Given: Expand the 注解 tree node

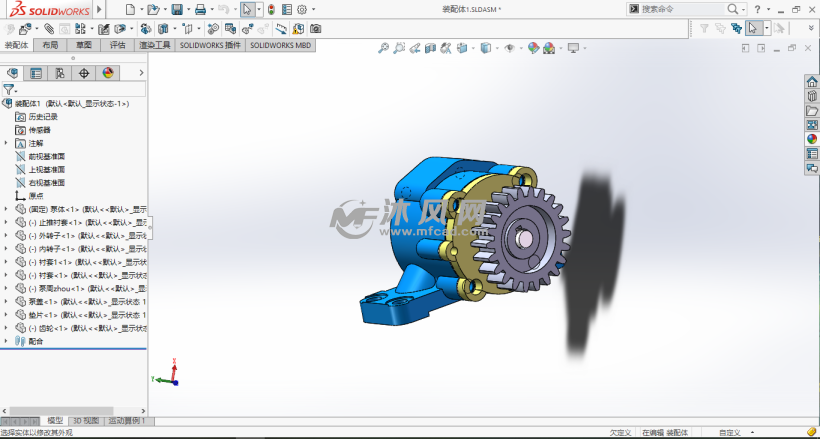Looking at the screenshot, I should coord(6,143).
